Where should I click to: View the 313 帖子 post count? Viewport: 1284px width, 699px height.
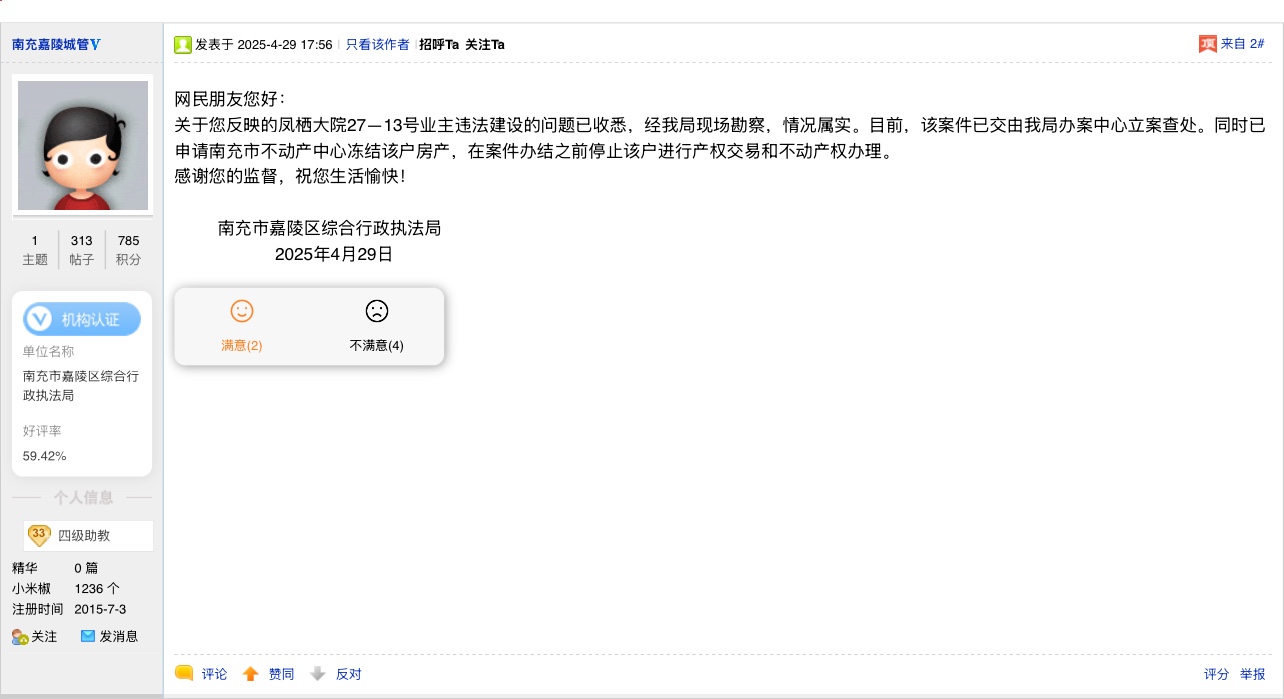[x=82, y=249]
